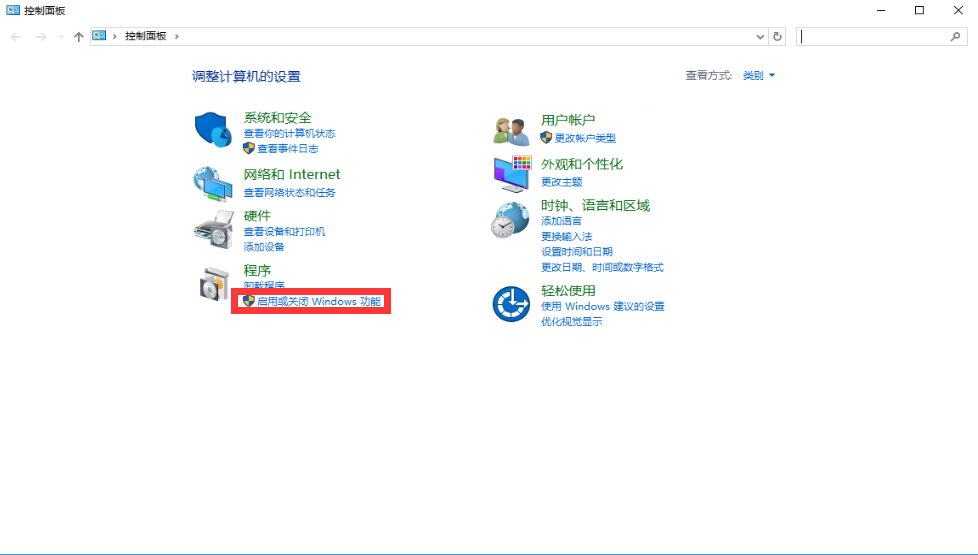The height and width of the screenshot is (555, 978).
Task: Refresh the Control Panel view
Action: click(777, 37)
